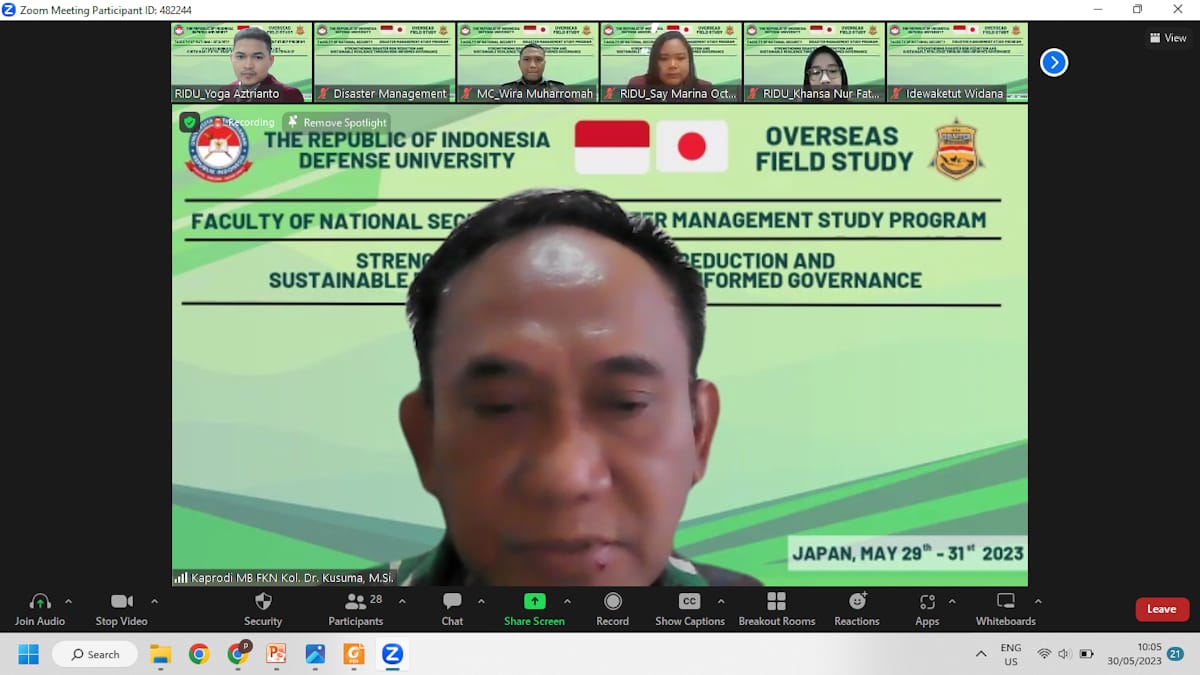Image resolution: width=1200 pixels, height=675 pixels.
Task: Click the green encryption shield icon
Action: (189, 122)
